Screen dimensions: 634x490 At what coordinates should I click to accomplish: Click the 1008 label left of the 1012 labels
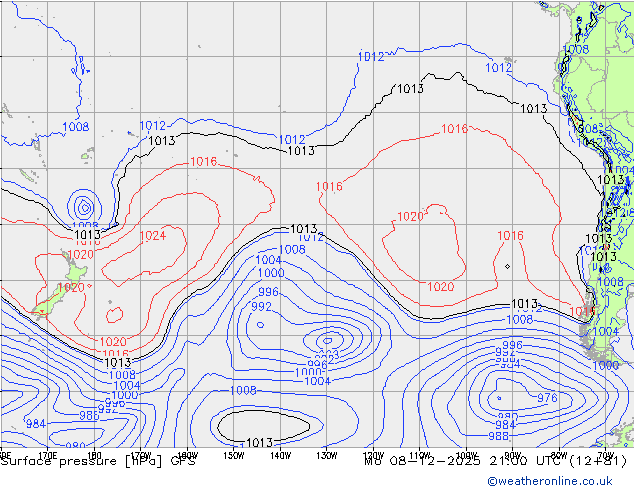(76, 127)
